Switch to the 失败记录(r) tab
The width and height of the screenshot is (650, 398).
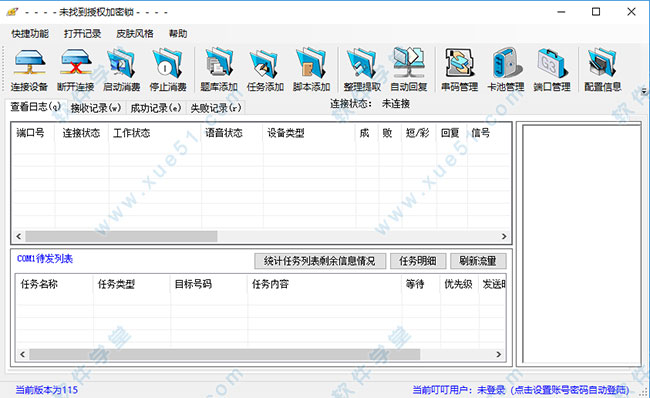coord(216,108)
